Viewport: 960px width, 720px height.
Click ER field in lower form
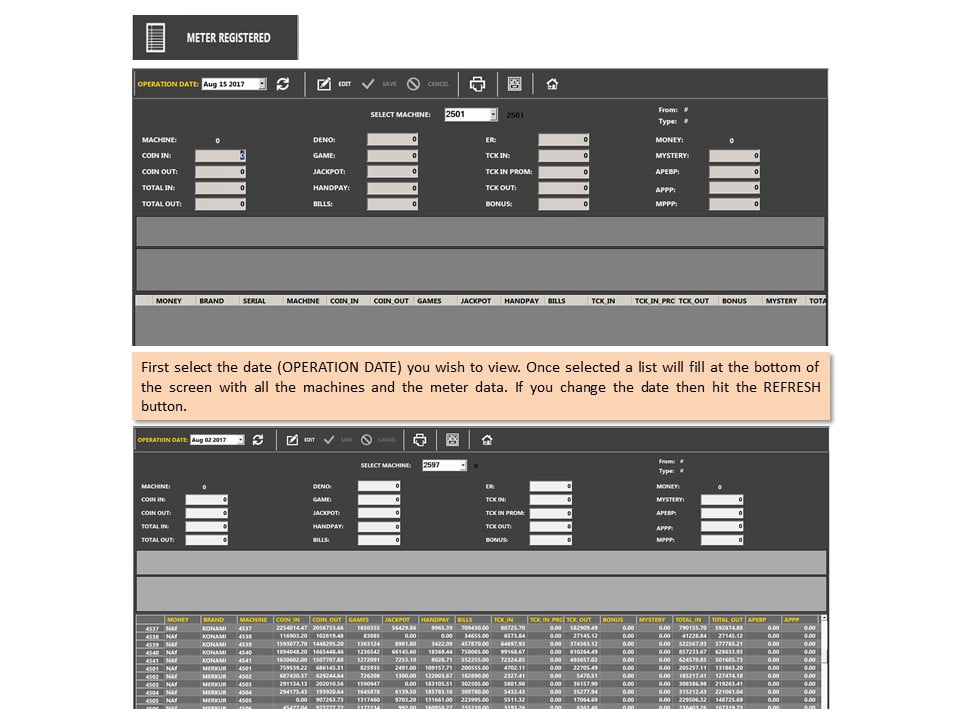coord(551,486)
